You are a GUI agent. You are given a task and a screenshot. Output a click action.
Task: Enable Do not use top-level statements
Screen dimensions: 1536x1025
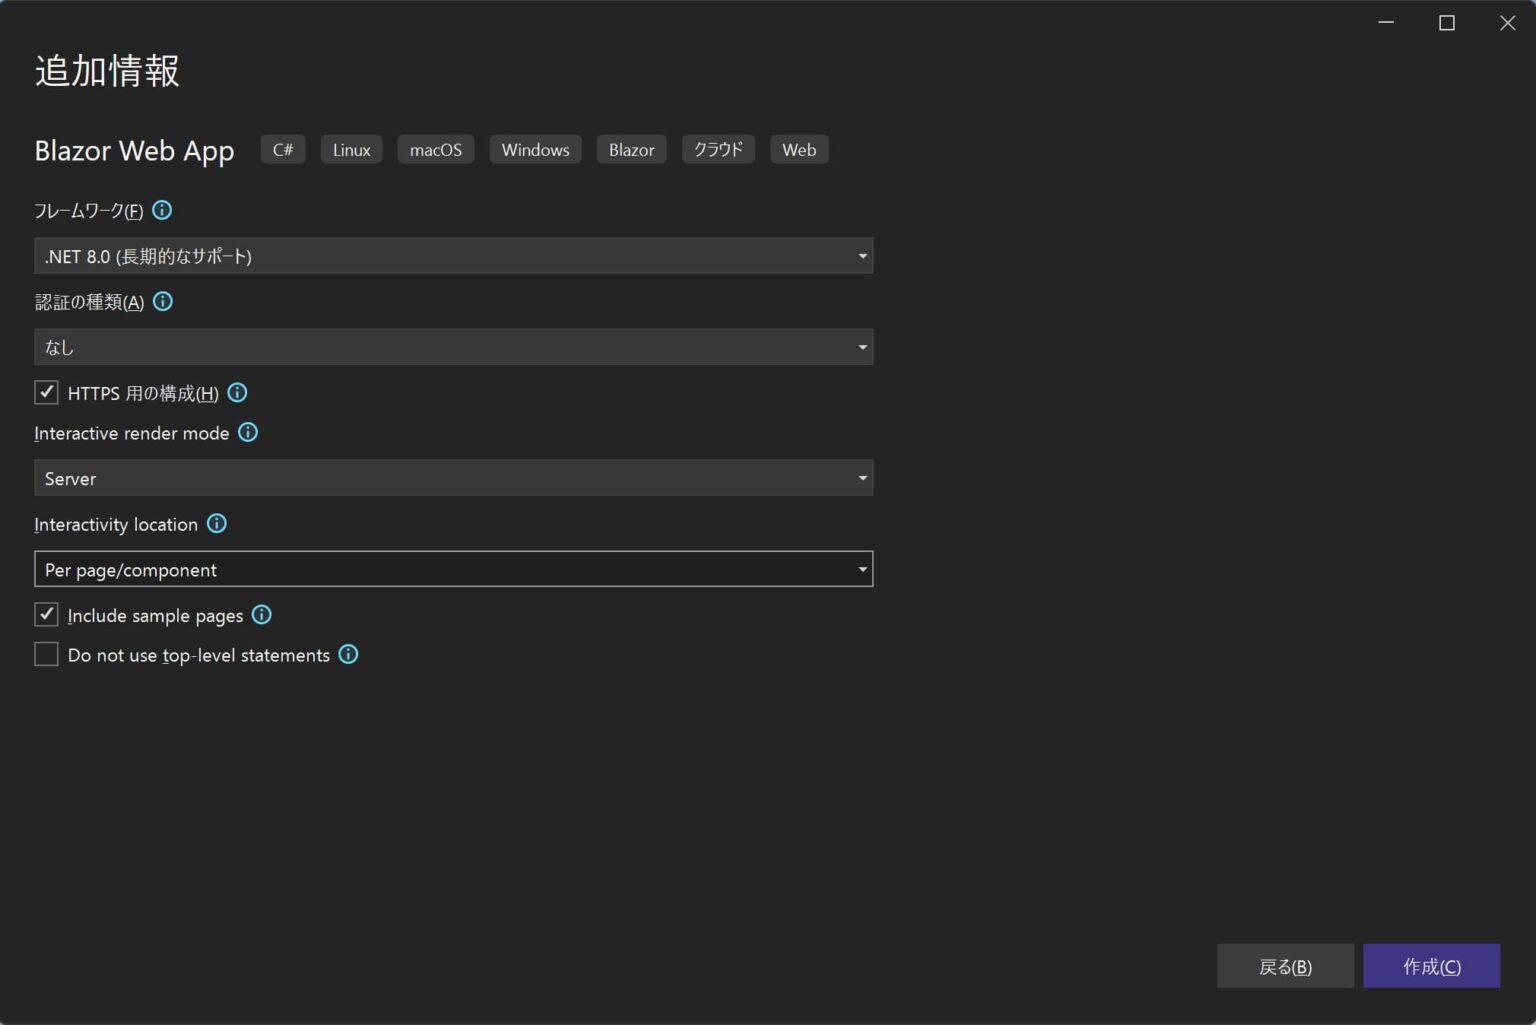click(47, 654)
